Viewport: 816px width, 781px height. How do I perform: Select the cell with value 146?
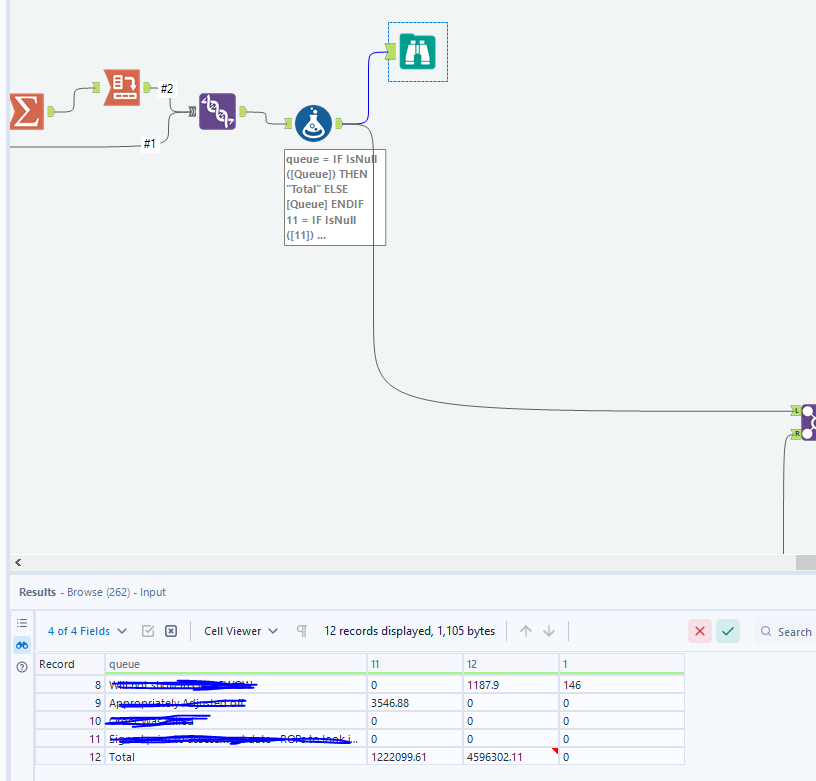(622, 685)
